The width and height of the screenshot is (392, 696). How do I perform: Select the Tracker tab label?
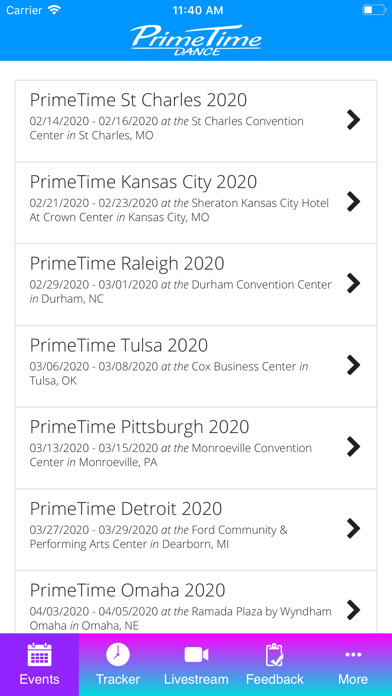point(118,679)
